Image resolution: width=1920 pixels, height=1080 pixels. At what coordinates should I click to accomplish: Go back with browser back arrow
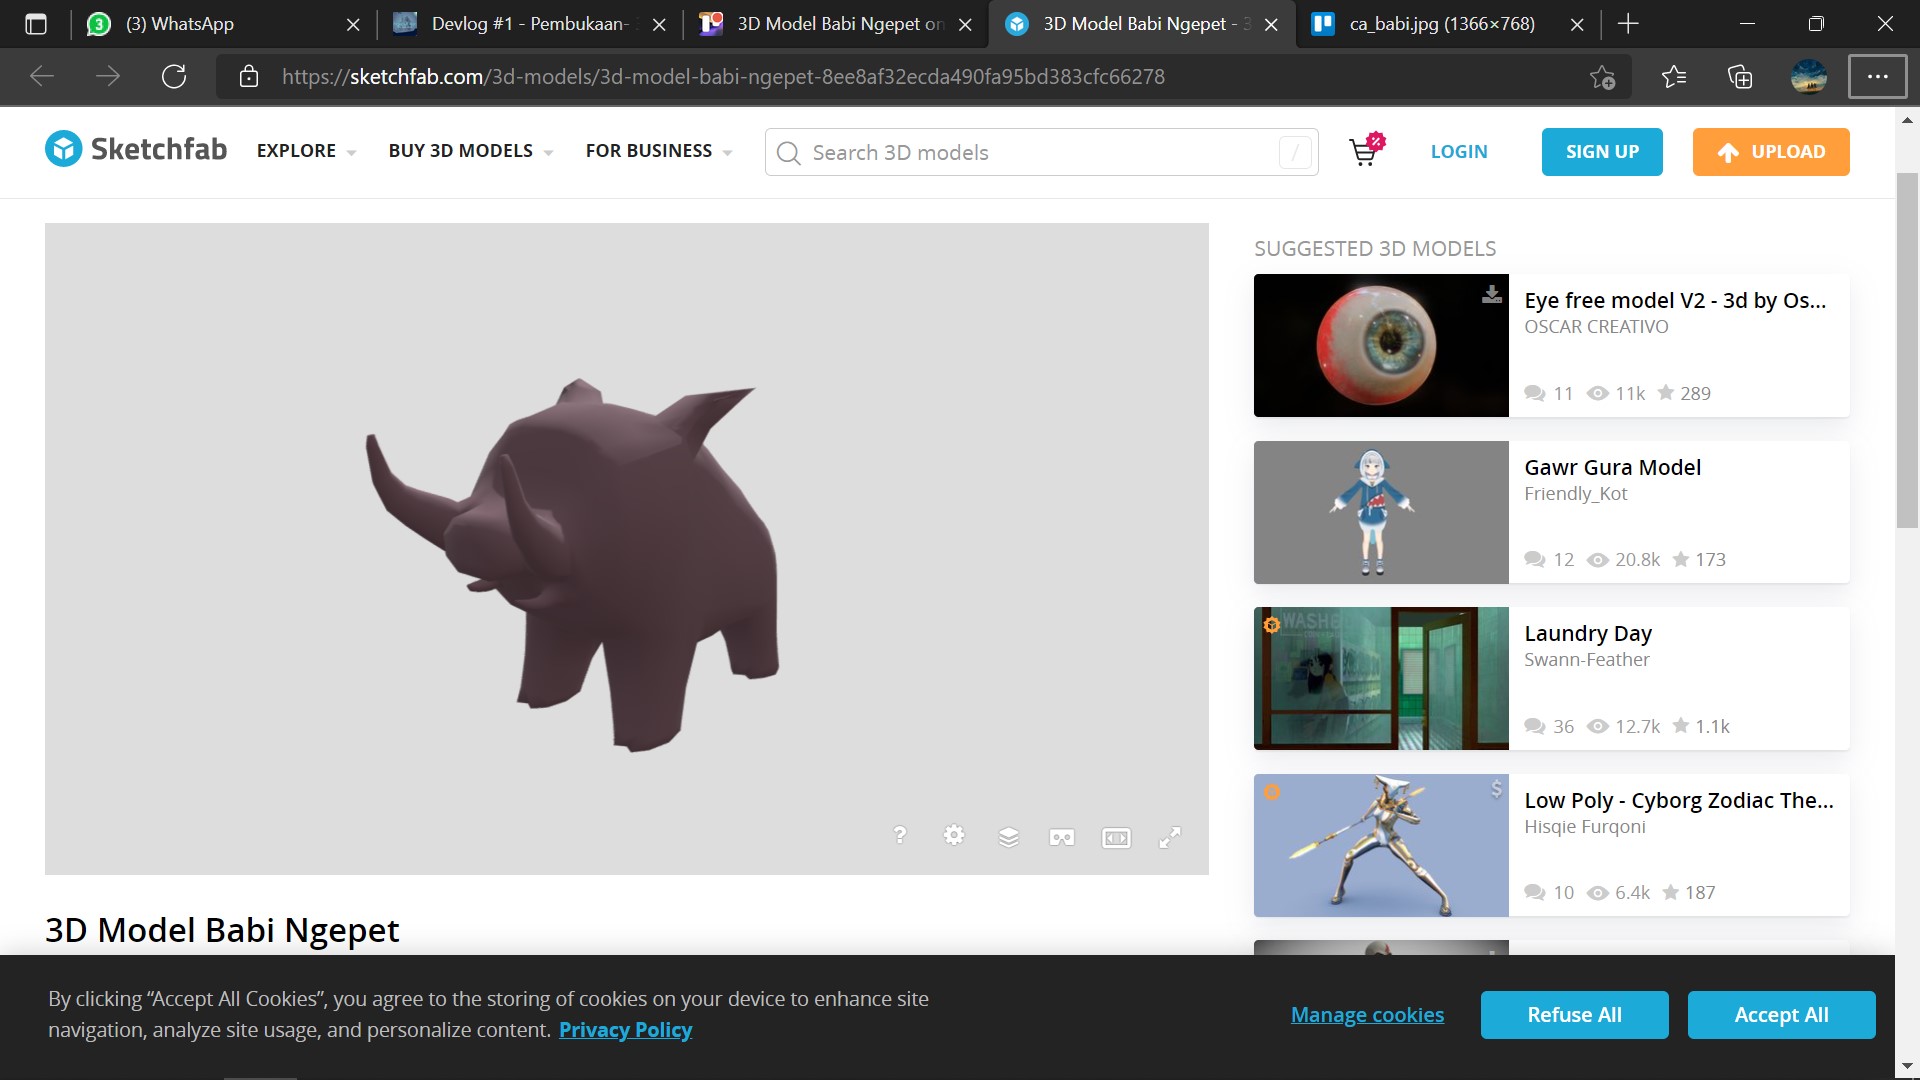tap(42, 77)
